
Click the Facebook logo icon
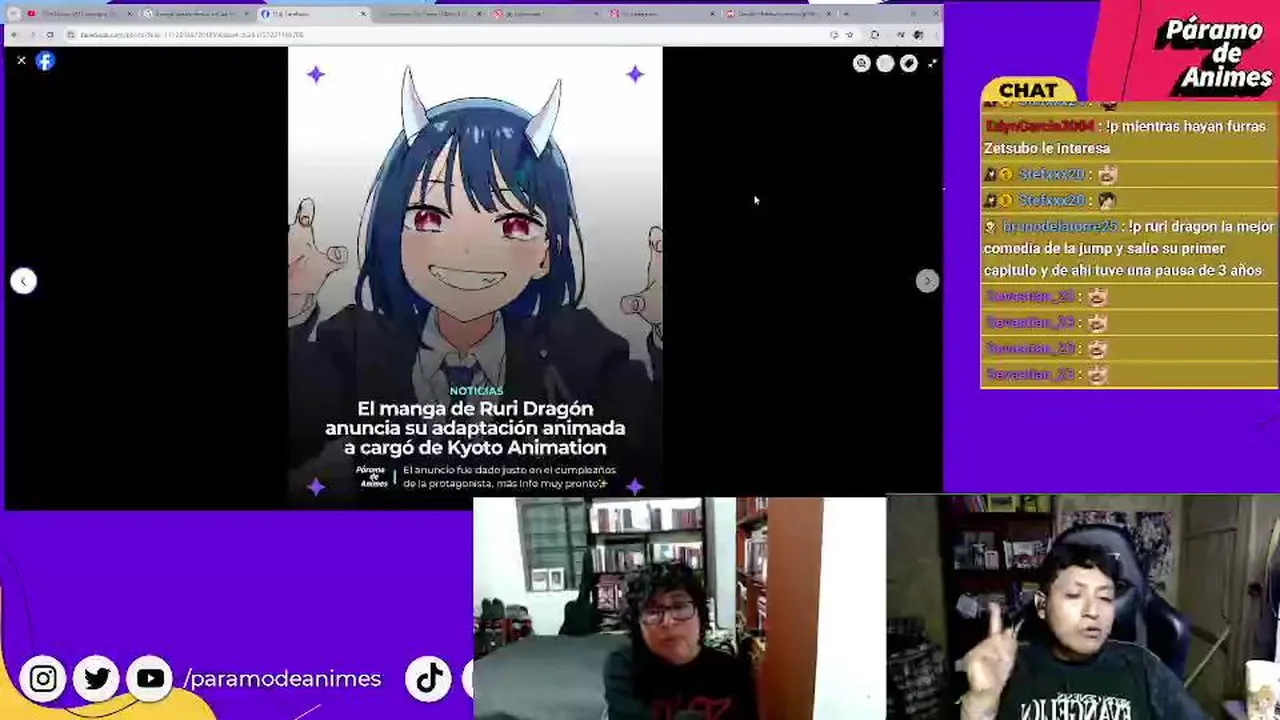tap(45, 61)
